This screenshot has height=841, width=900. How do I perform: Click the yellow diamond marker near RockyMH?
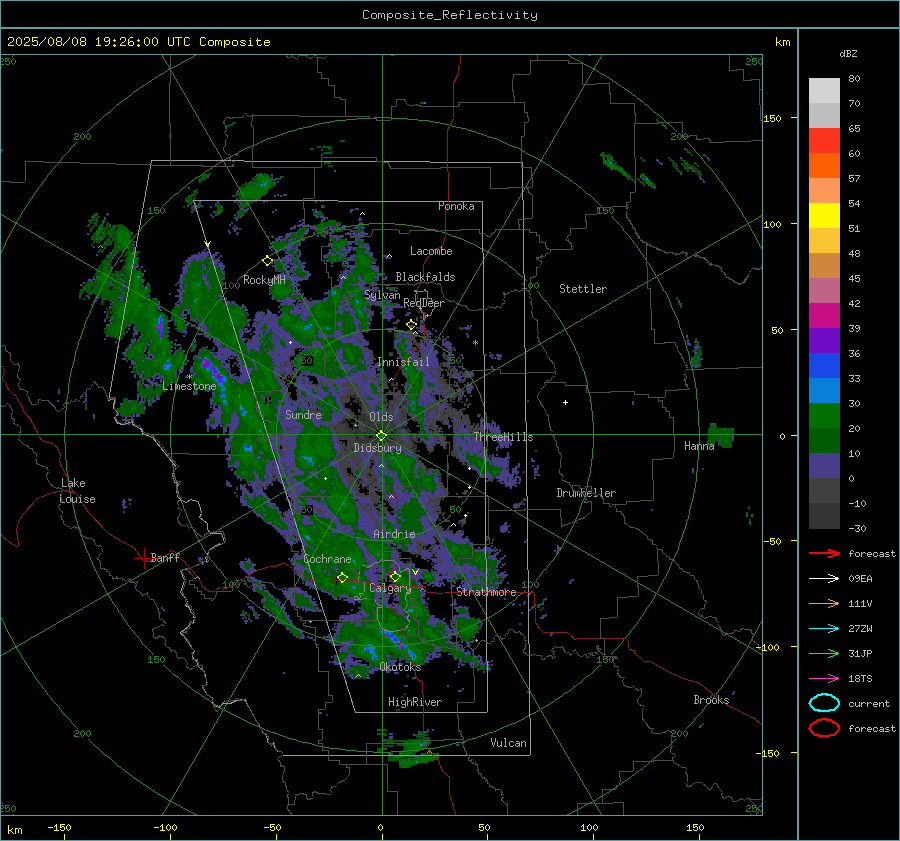(x=267, y=261)
